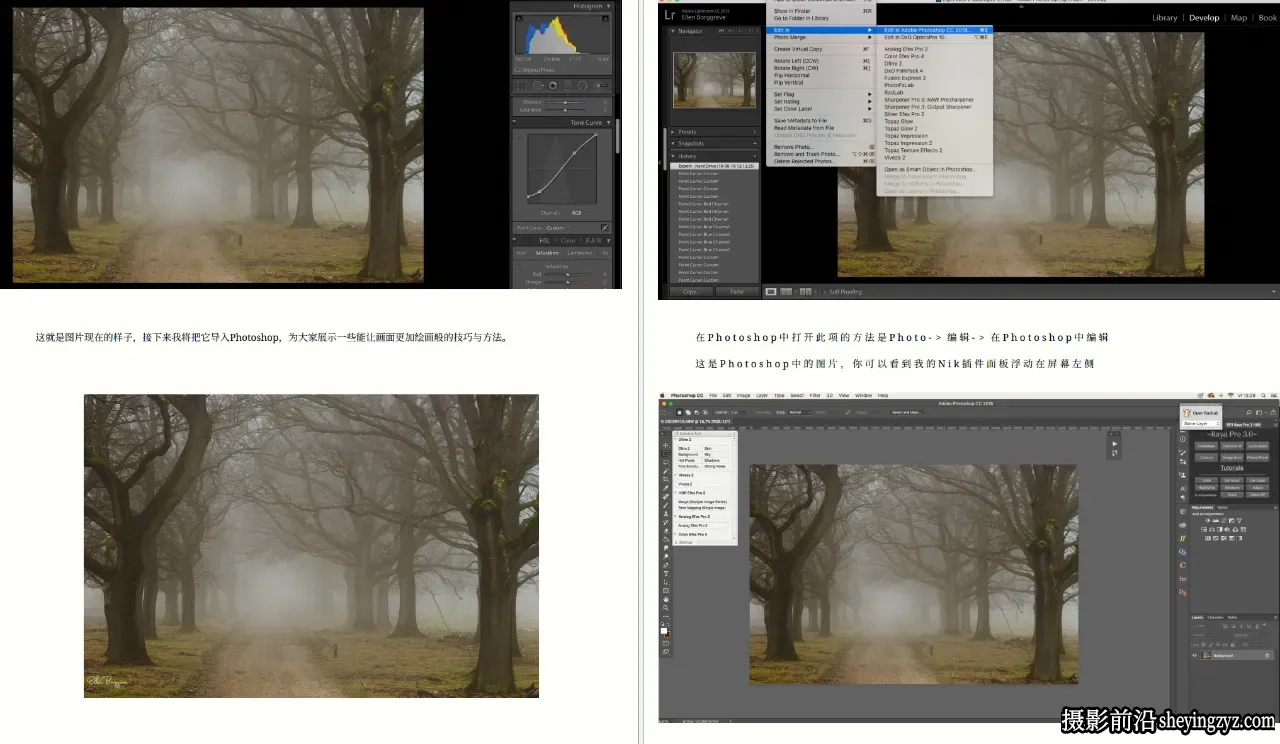Open the Same Layer dropdown in Raya Pro
1280x744 pixels.
1202,423
